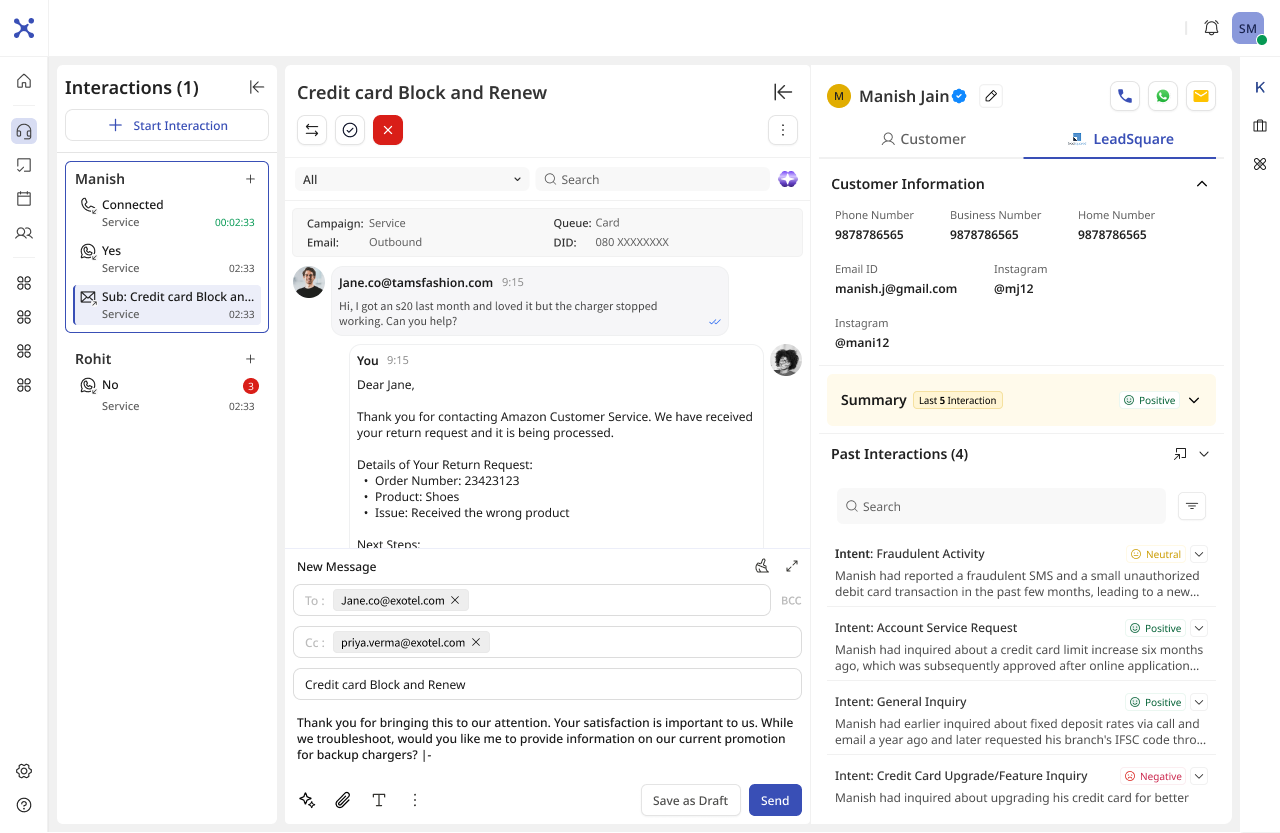Image resolution: width=1280 pixels, height=833 pixels.
Task: Switch to the LeadSquare tab
Action: coord(1120,139)
